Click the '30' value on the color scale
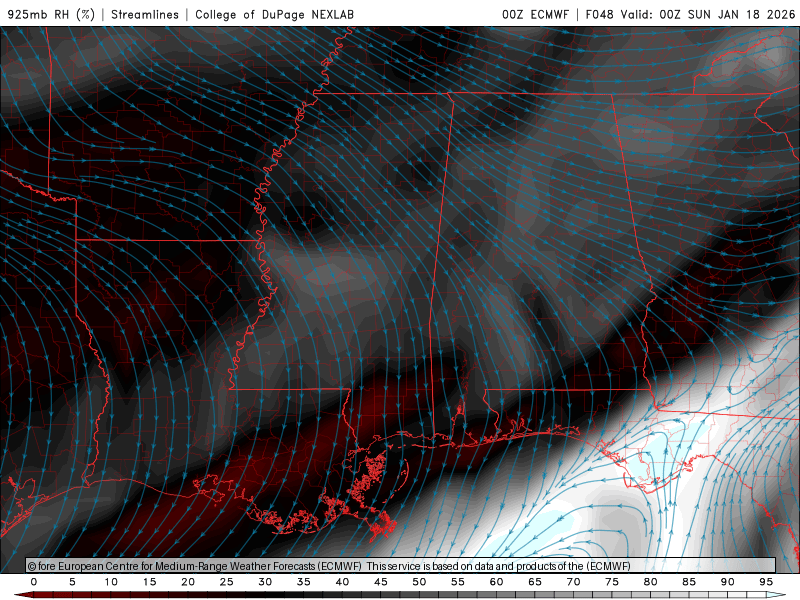 pyautogui.click(x=265, y=582)
